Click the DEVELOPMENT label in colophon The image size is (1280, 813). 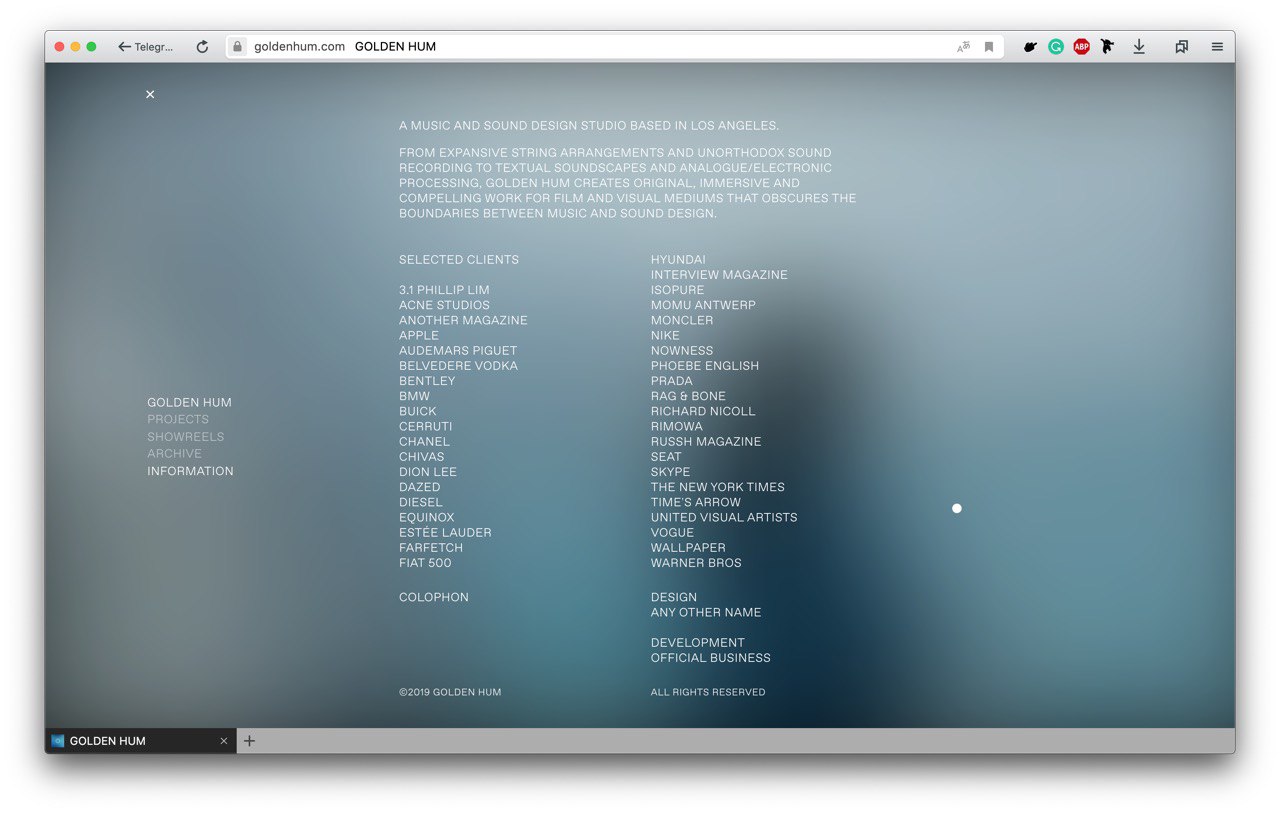pos(698,643)
